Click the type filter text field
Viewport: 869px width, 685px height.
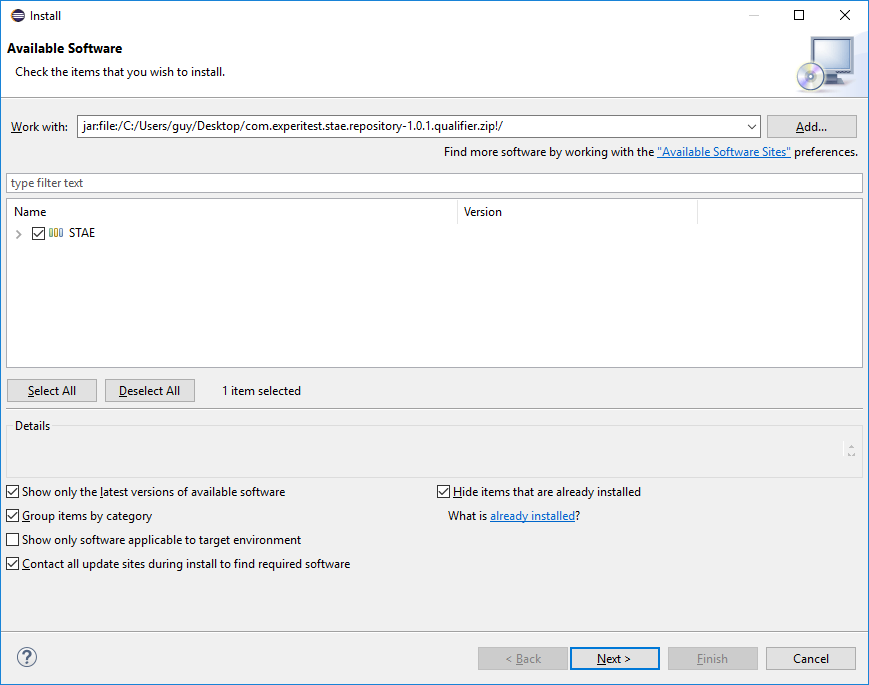pos(434,183)
